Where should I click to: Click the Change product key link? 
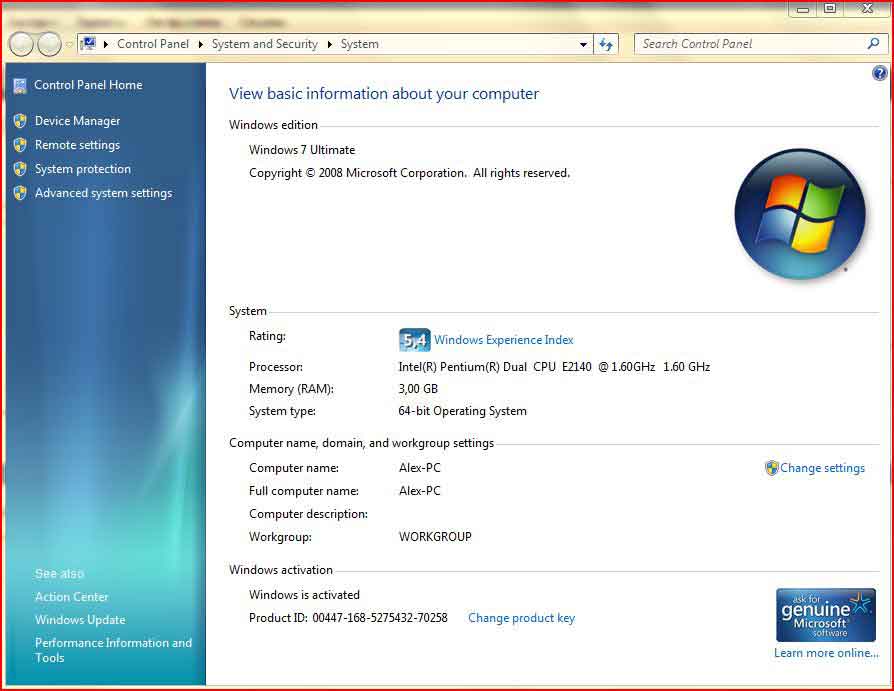[x=521, y=618]
